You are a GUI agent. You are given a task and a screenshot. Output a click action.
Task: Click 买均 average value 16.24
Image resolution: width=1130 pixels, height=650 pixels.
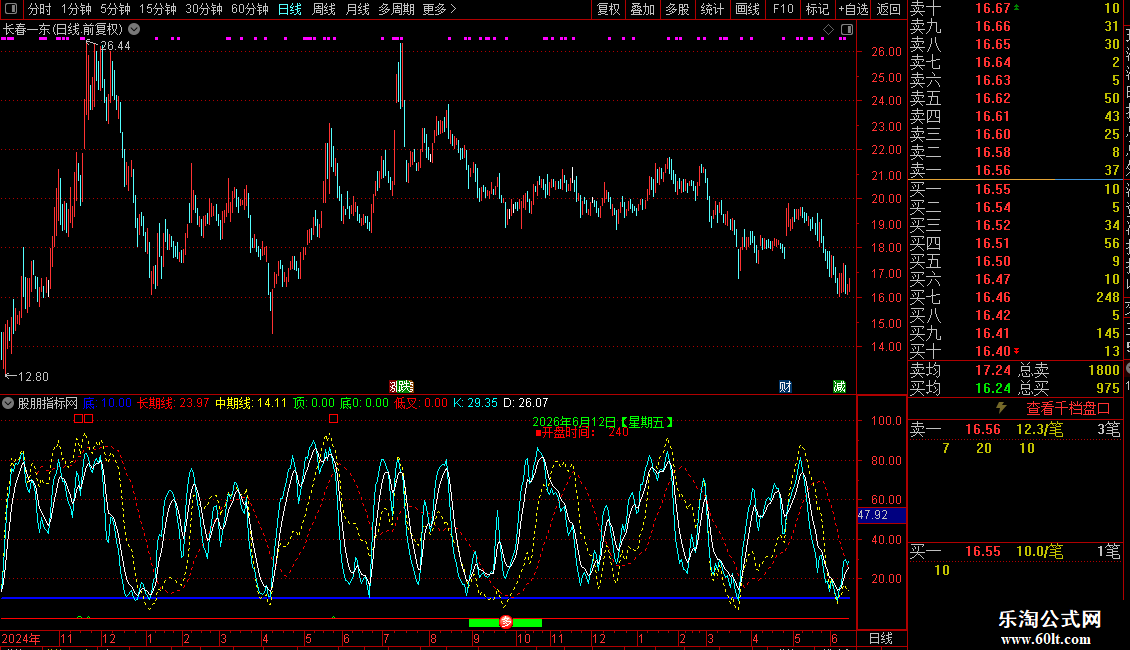coord(992,388)
